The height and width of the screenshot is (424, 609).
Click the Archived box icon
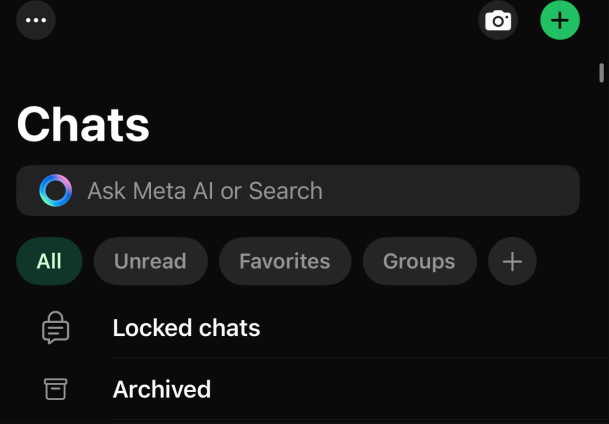55,389
